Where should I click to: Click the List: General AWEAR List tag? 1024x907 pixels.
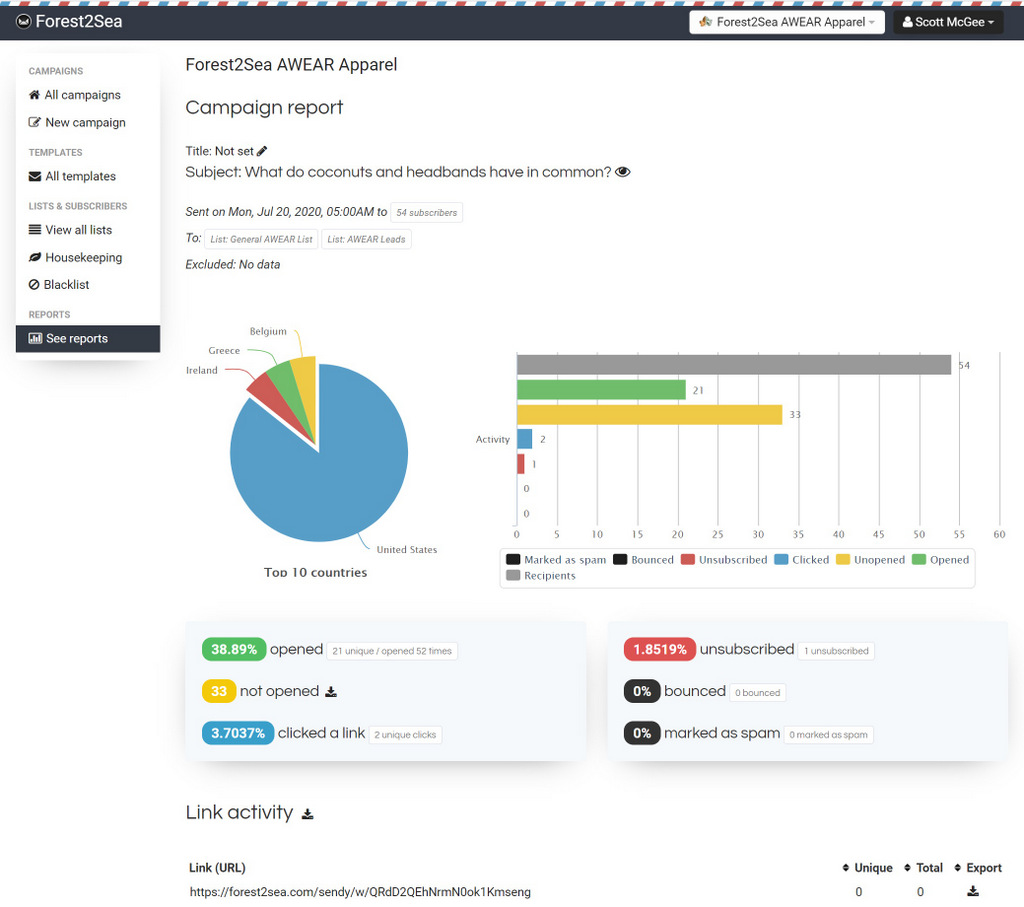(x=261, y=240)
